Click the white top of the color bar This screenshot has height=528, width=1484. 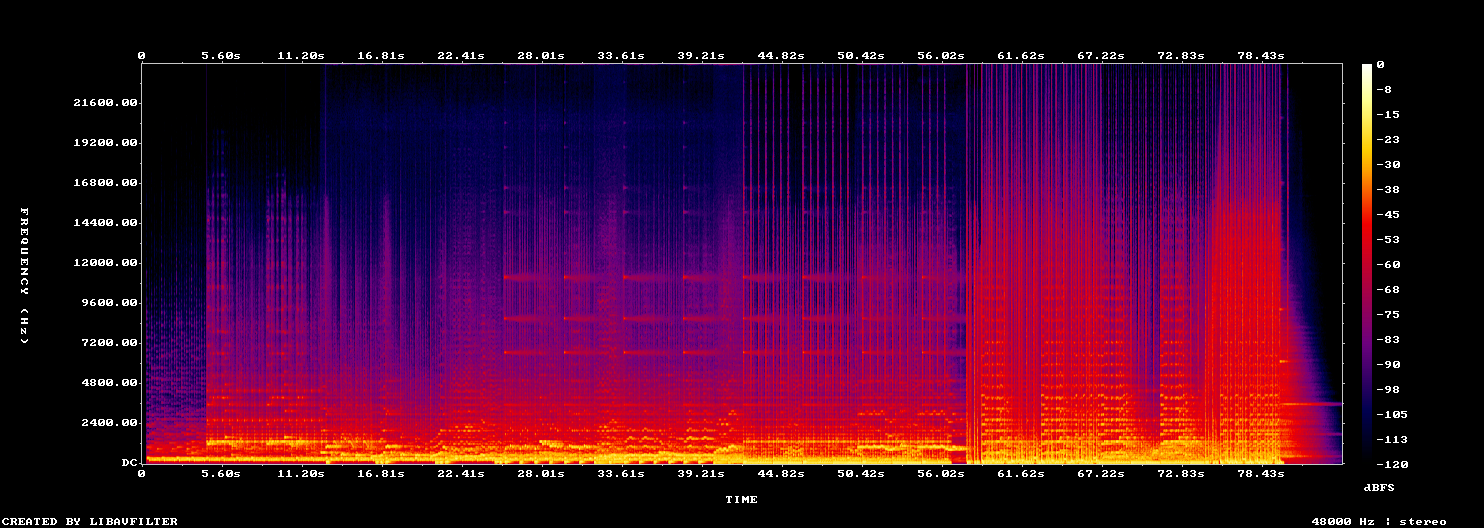click(1367, 68)
